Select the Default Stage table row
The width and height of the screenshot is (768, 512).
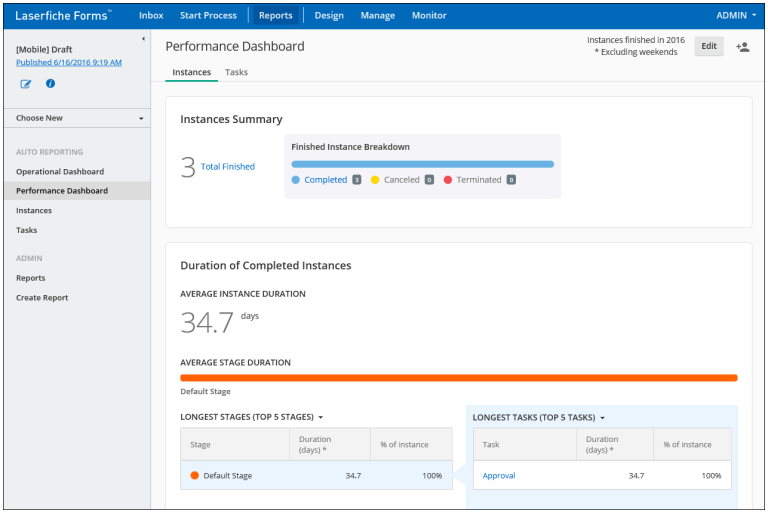pyautogui.click(x=316, y=475)
